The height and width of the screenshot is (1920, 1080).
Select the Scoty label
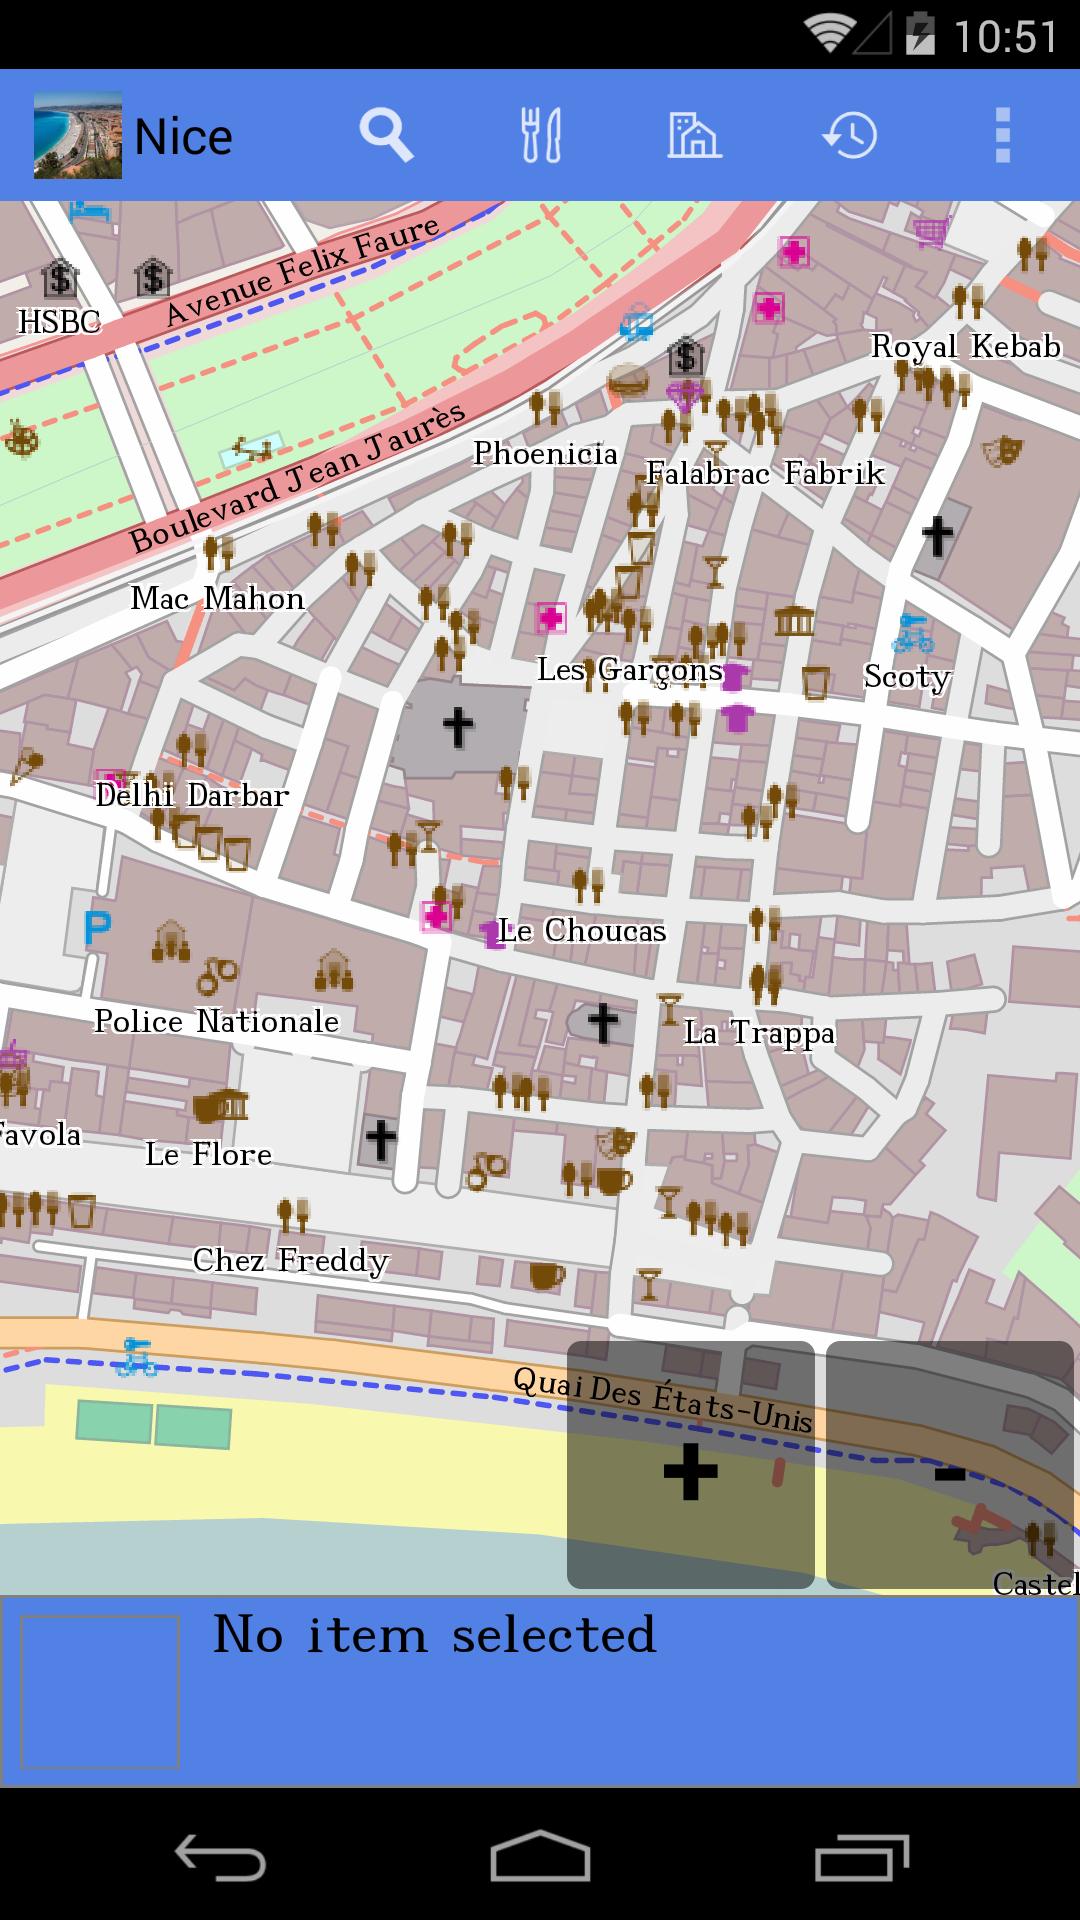coord(907,677)
